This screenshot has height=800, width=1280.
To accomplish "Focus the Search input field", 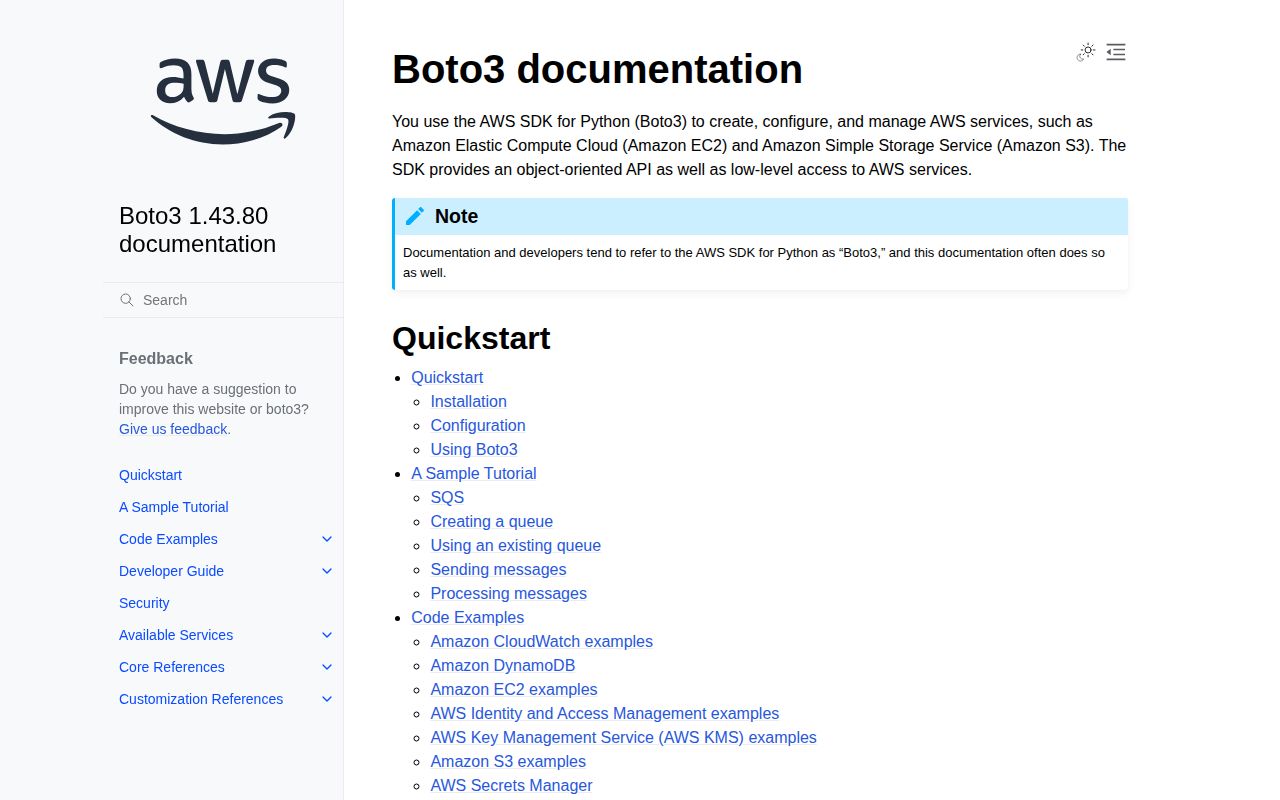I will (223, 300).
